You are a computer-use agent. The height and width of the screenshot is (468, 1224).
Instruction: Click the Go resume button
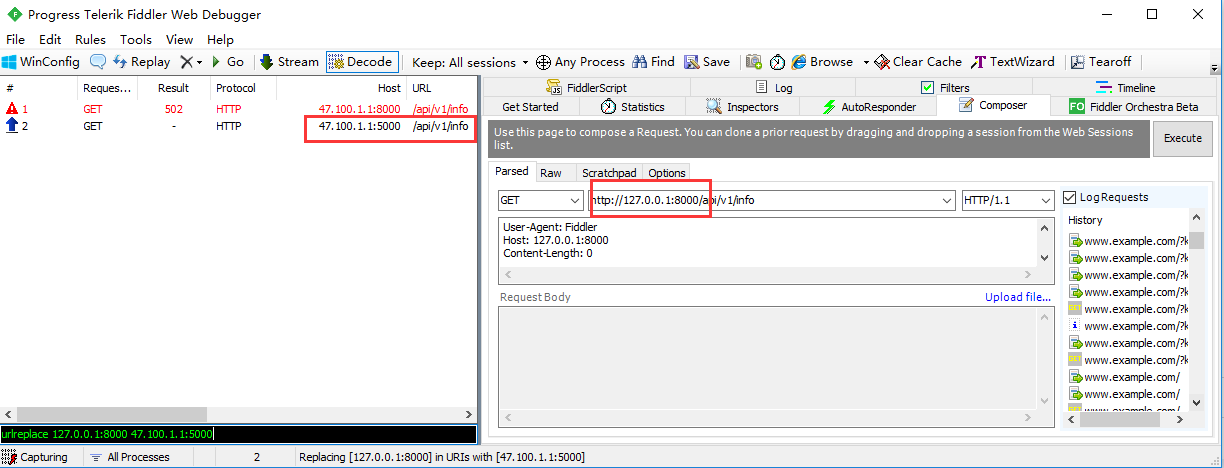(228, 62)
